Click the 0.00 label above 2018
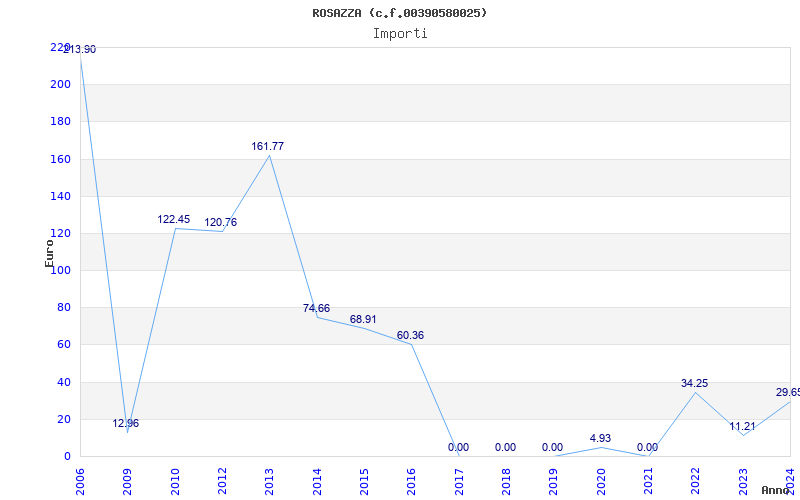800x500 pixels. tap(505, 447)
